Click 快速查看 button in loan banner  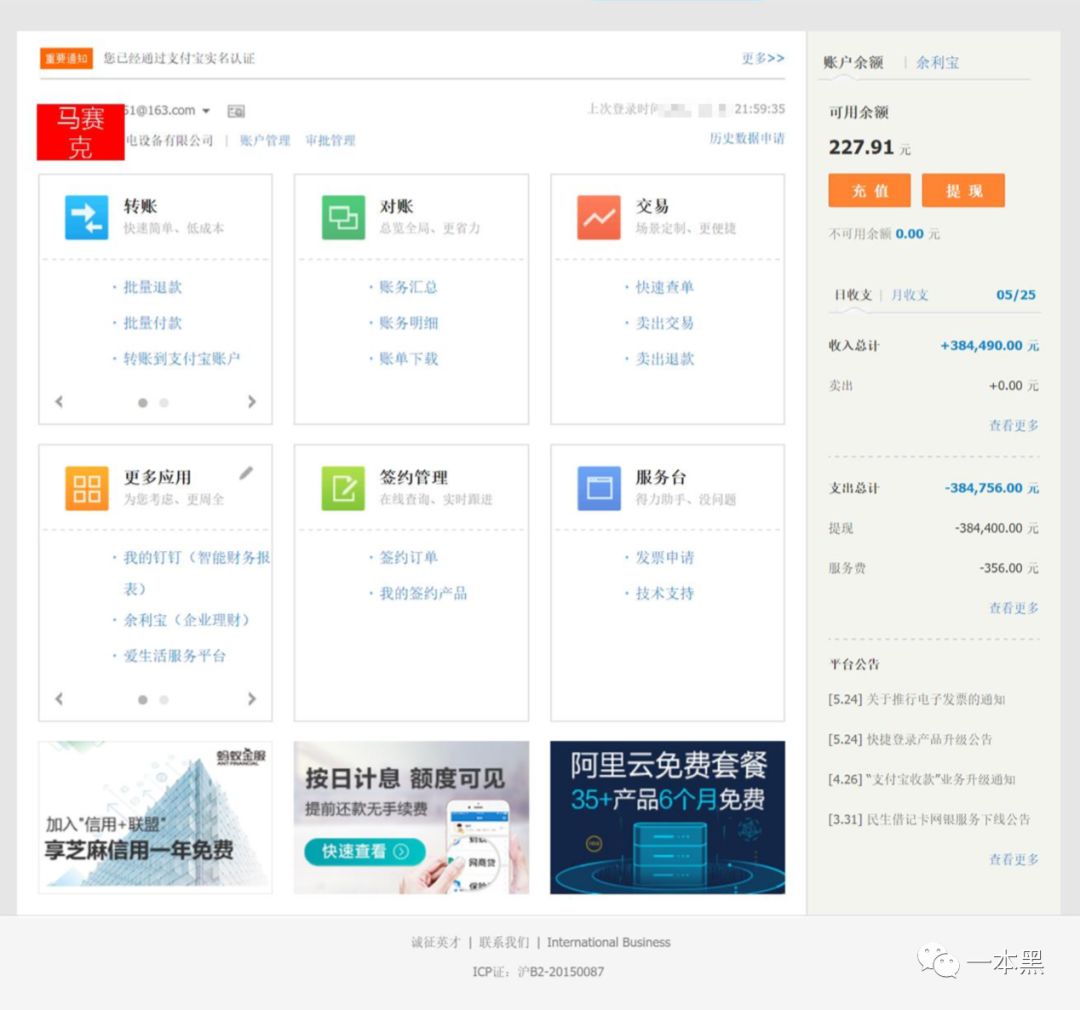coord(364,852)
